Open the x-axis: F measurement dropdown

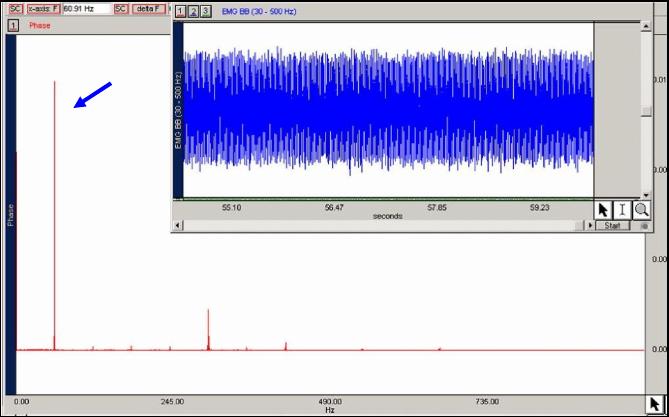tap(43, 8)
